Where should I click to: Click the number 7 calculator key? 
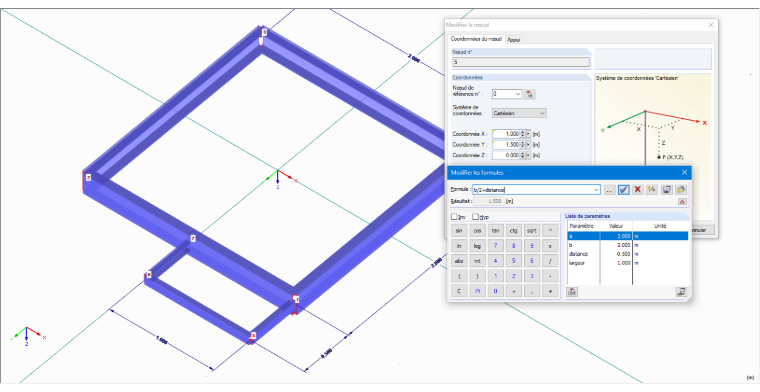point(495,246)
